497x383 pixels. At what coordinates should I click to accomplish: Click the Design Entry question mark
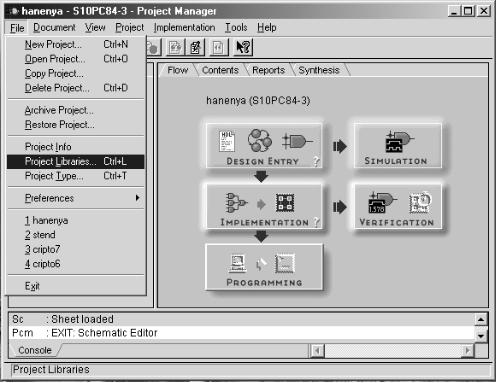pos(316,161)
